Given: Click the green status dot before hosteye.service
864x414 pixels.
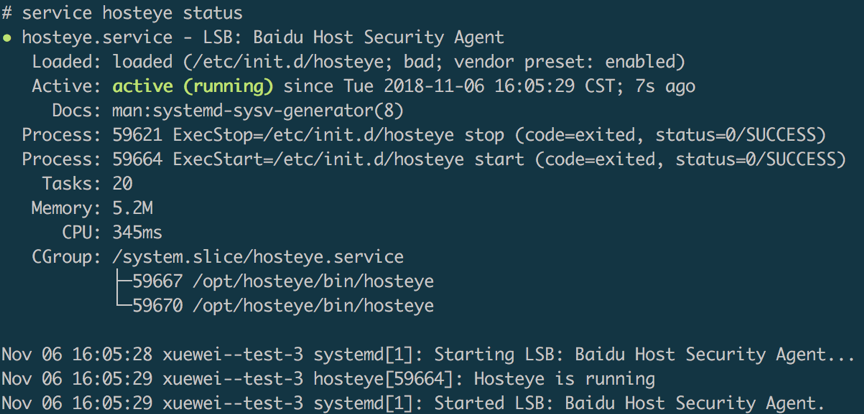Looking at the screenshot, I should click(7, 38).
